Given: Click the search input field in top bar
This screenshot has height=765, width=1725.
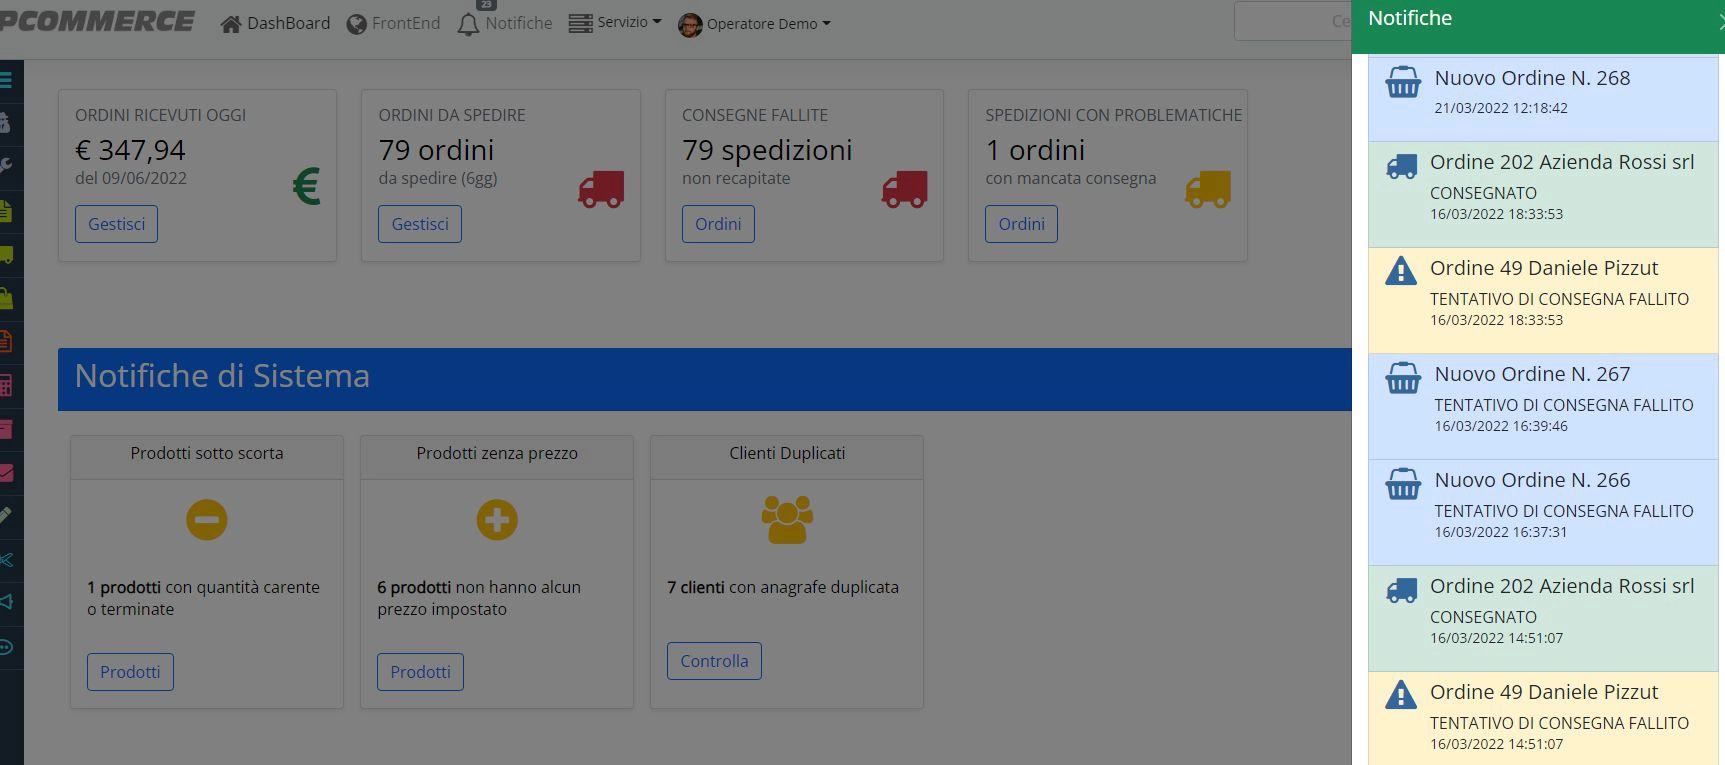Looking at the screenshot, I should [1292, 21].
